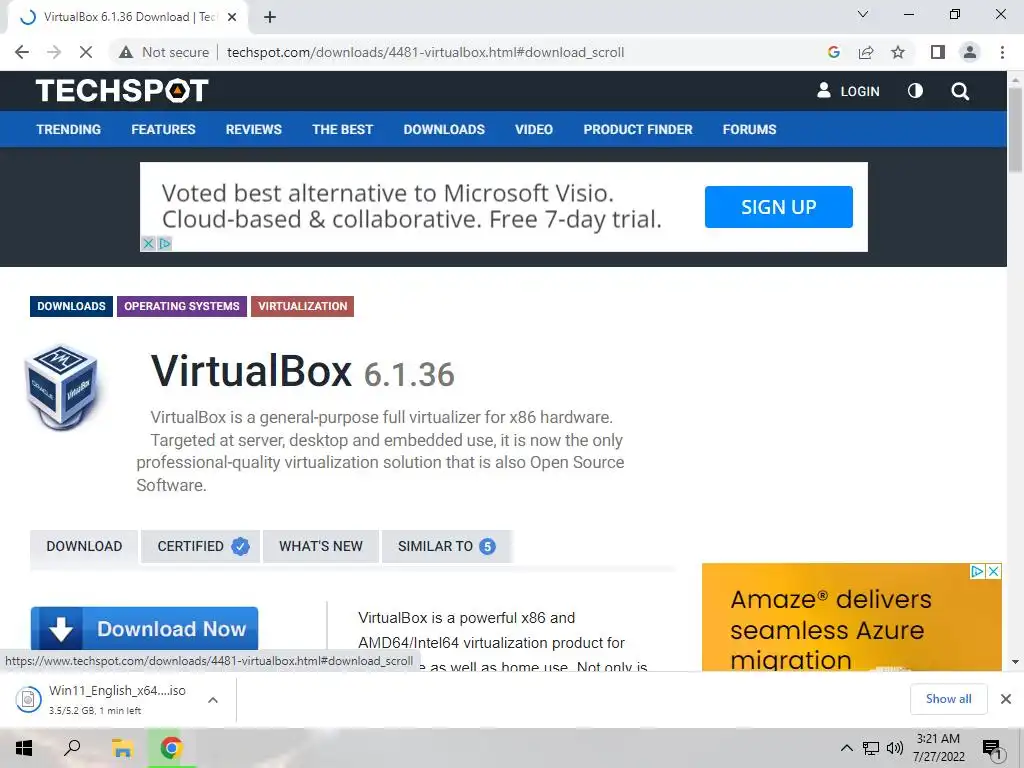Open a new tab with plus icon
Screen dimensions: 1024x768
point(270,17)
